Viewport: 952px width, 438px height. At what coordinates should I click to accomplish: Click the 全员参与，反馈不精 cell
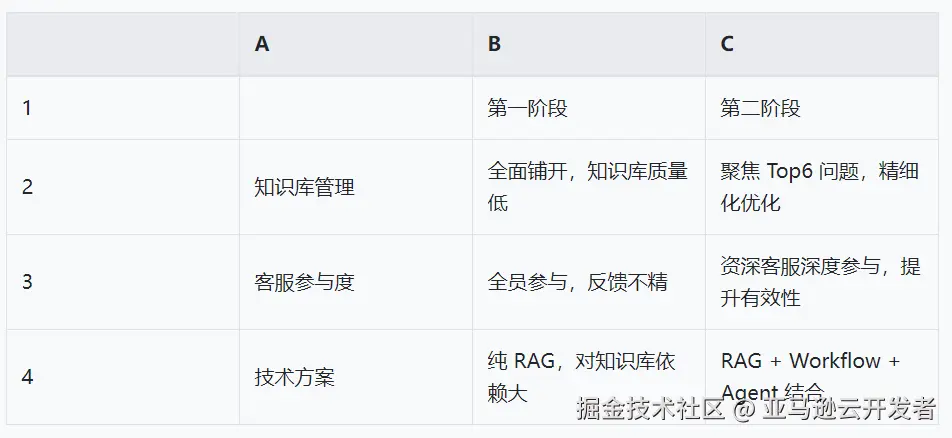589,282
